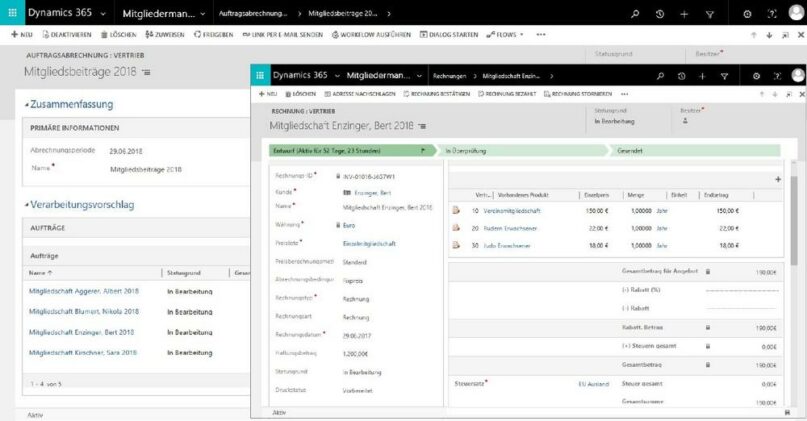Click the Löschen button in the back toolbar
The width and height of the screenshot is (807, 421).
[x=116, y=34]
